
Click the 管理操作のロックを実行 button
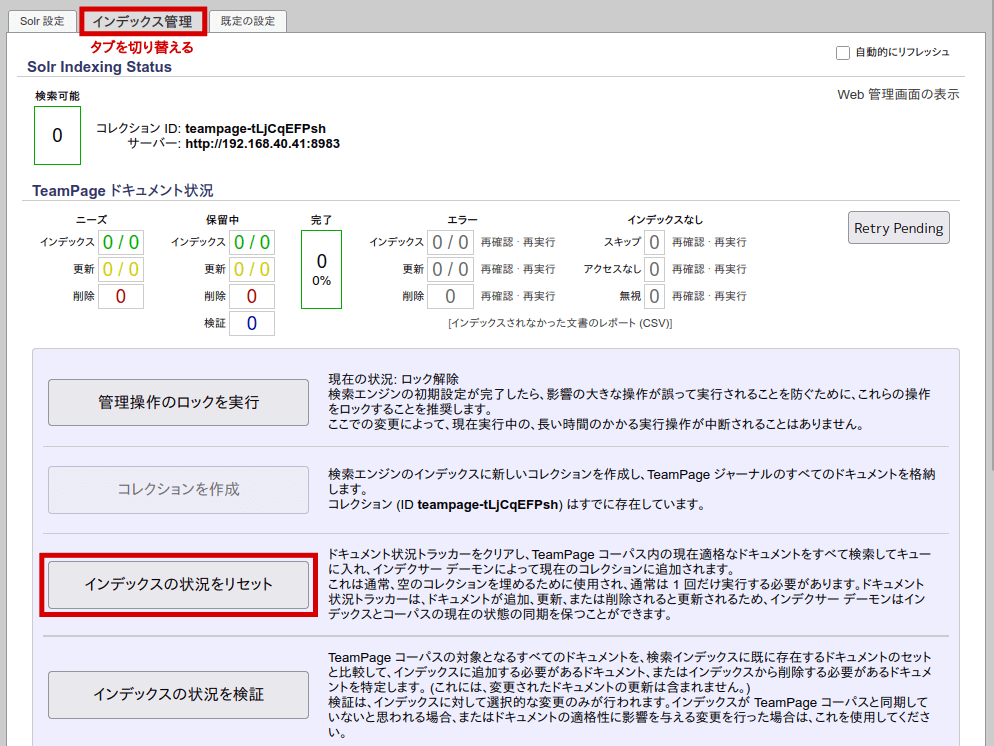[x=178, y=402]
